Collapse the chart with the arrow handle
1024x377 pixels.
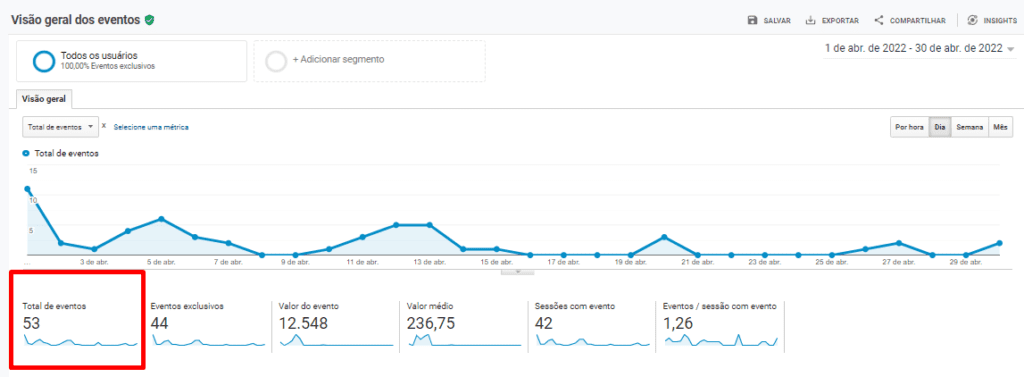coord(517,272)
